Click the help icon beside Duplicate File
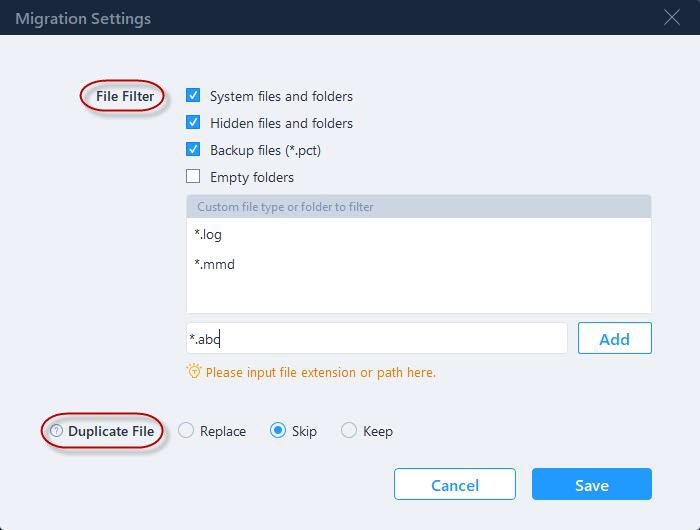Viewport: 700px width, 530px height. coord(57,431)
